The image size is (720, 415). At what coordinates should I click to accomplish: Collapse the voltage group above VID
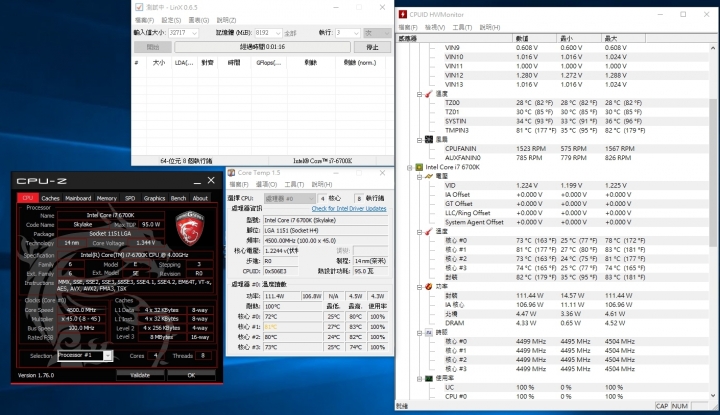click(419, 177)
